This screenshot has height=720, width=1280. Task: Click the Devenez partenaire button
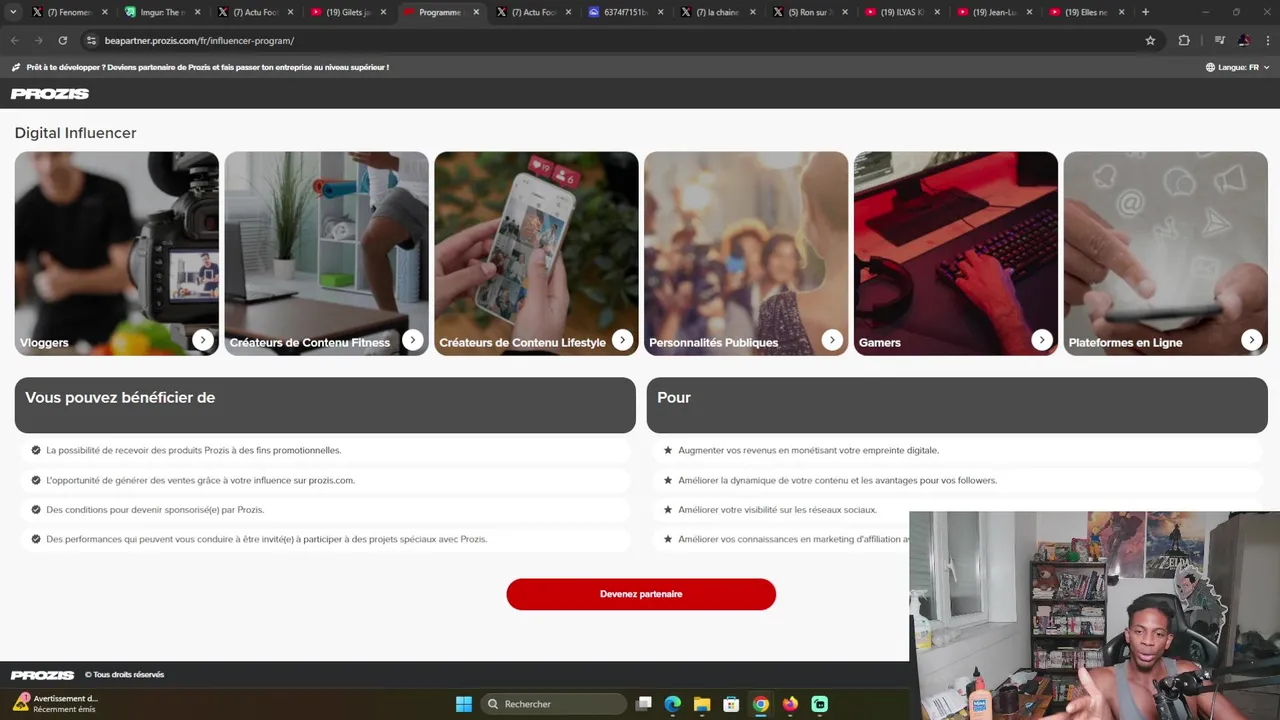(641, 594)
